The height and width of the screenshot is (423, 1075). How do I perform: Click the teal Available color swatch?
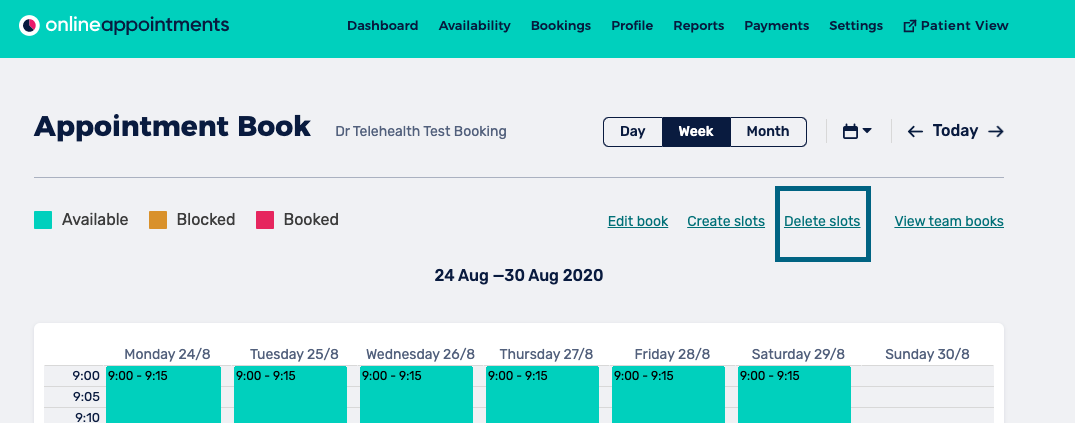coord(42,219)
